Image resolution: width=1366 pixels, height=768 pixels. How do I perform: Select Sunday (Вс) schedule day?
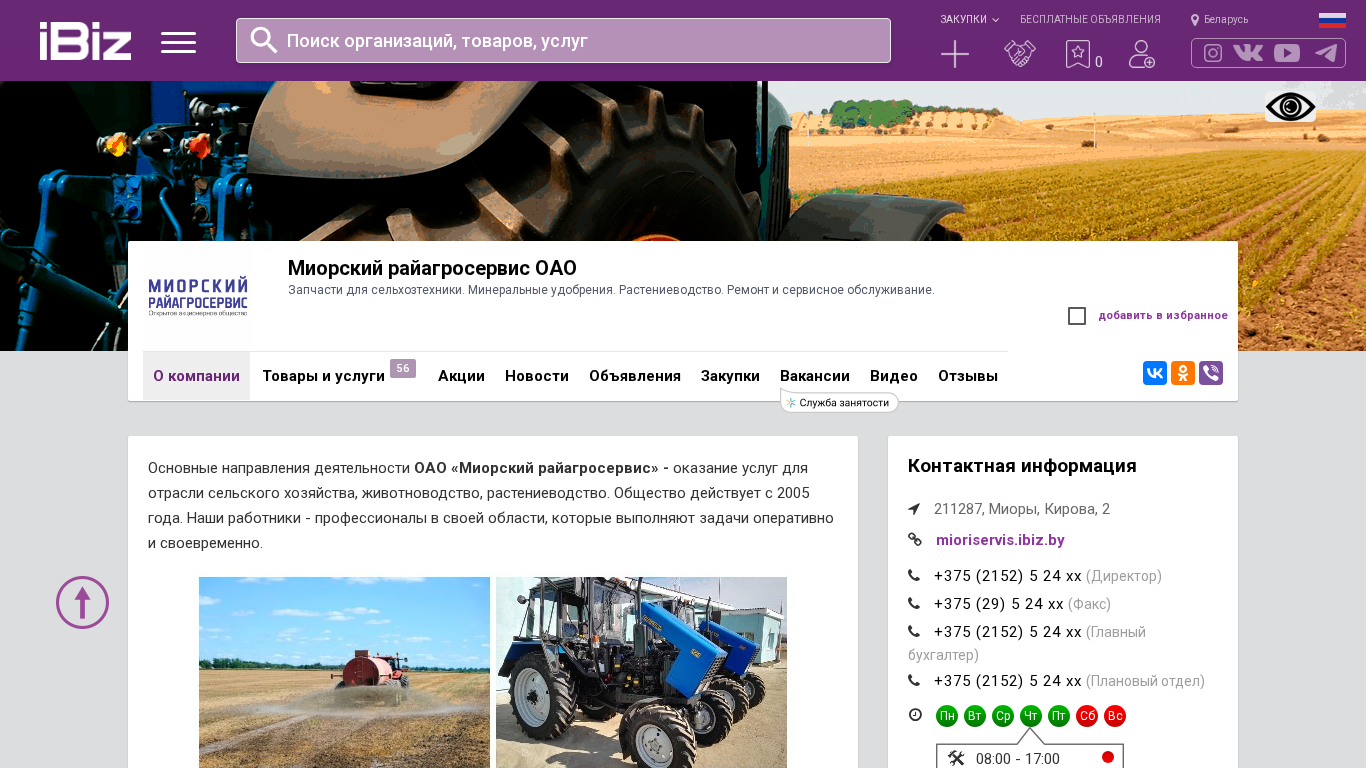[x=1115, y=716]
